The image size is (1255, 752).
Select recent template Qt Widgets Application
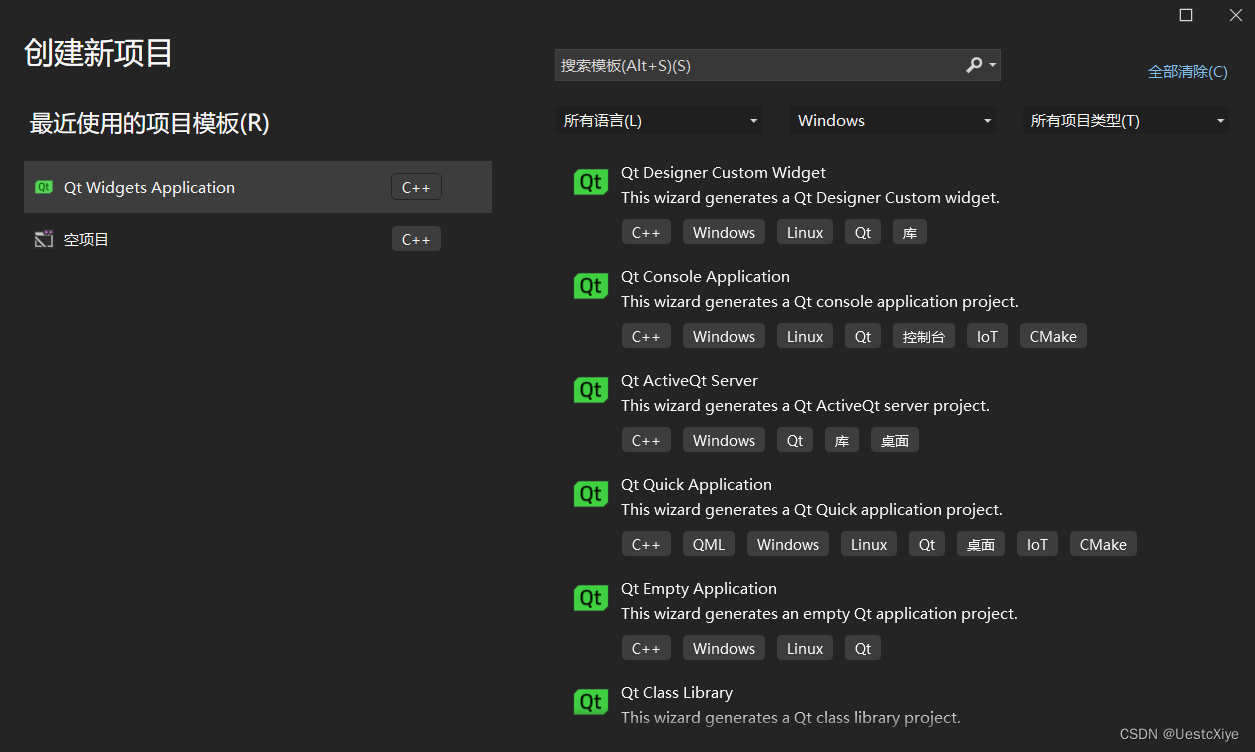(x=258, y=187)
